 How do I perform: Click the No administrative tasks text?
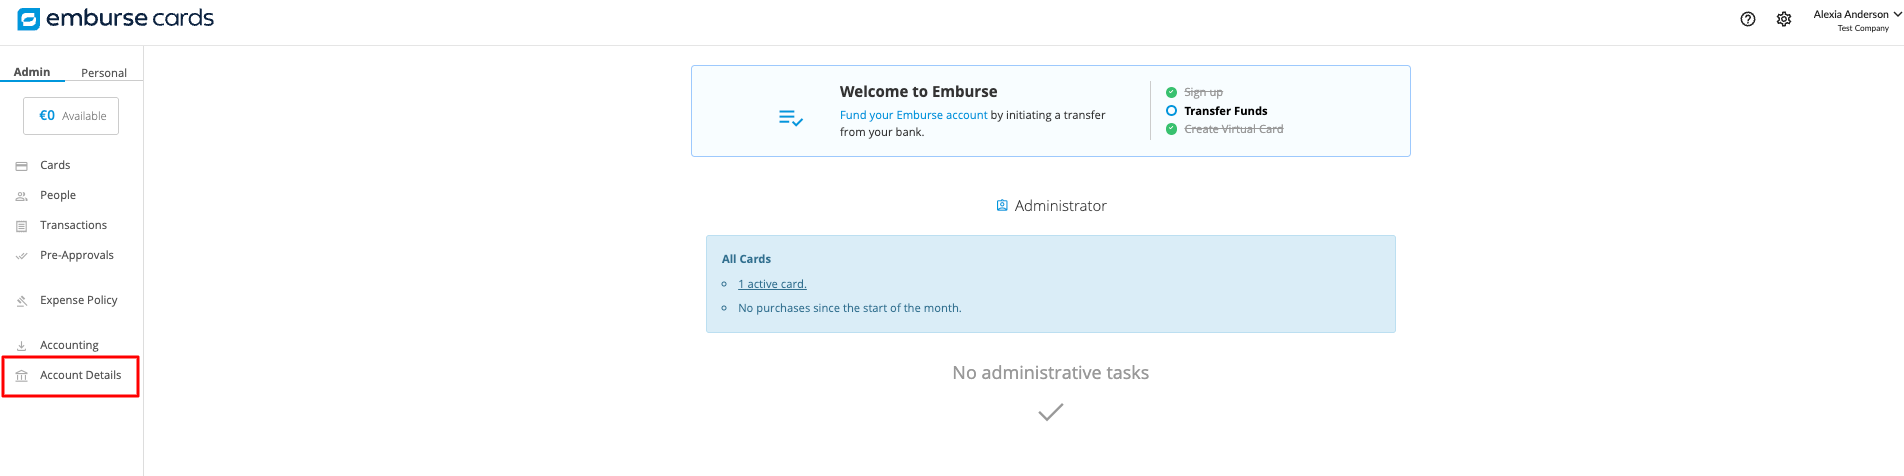coord(1050,373)
